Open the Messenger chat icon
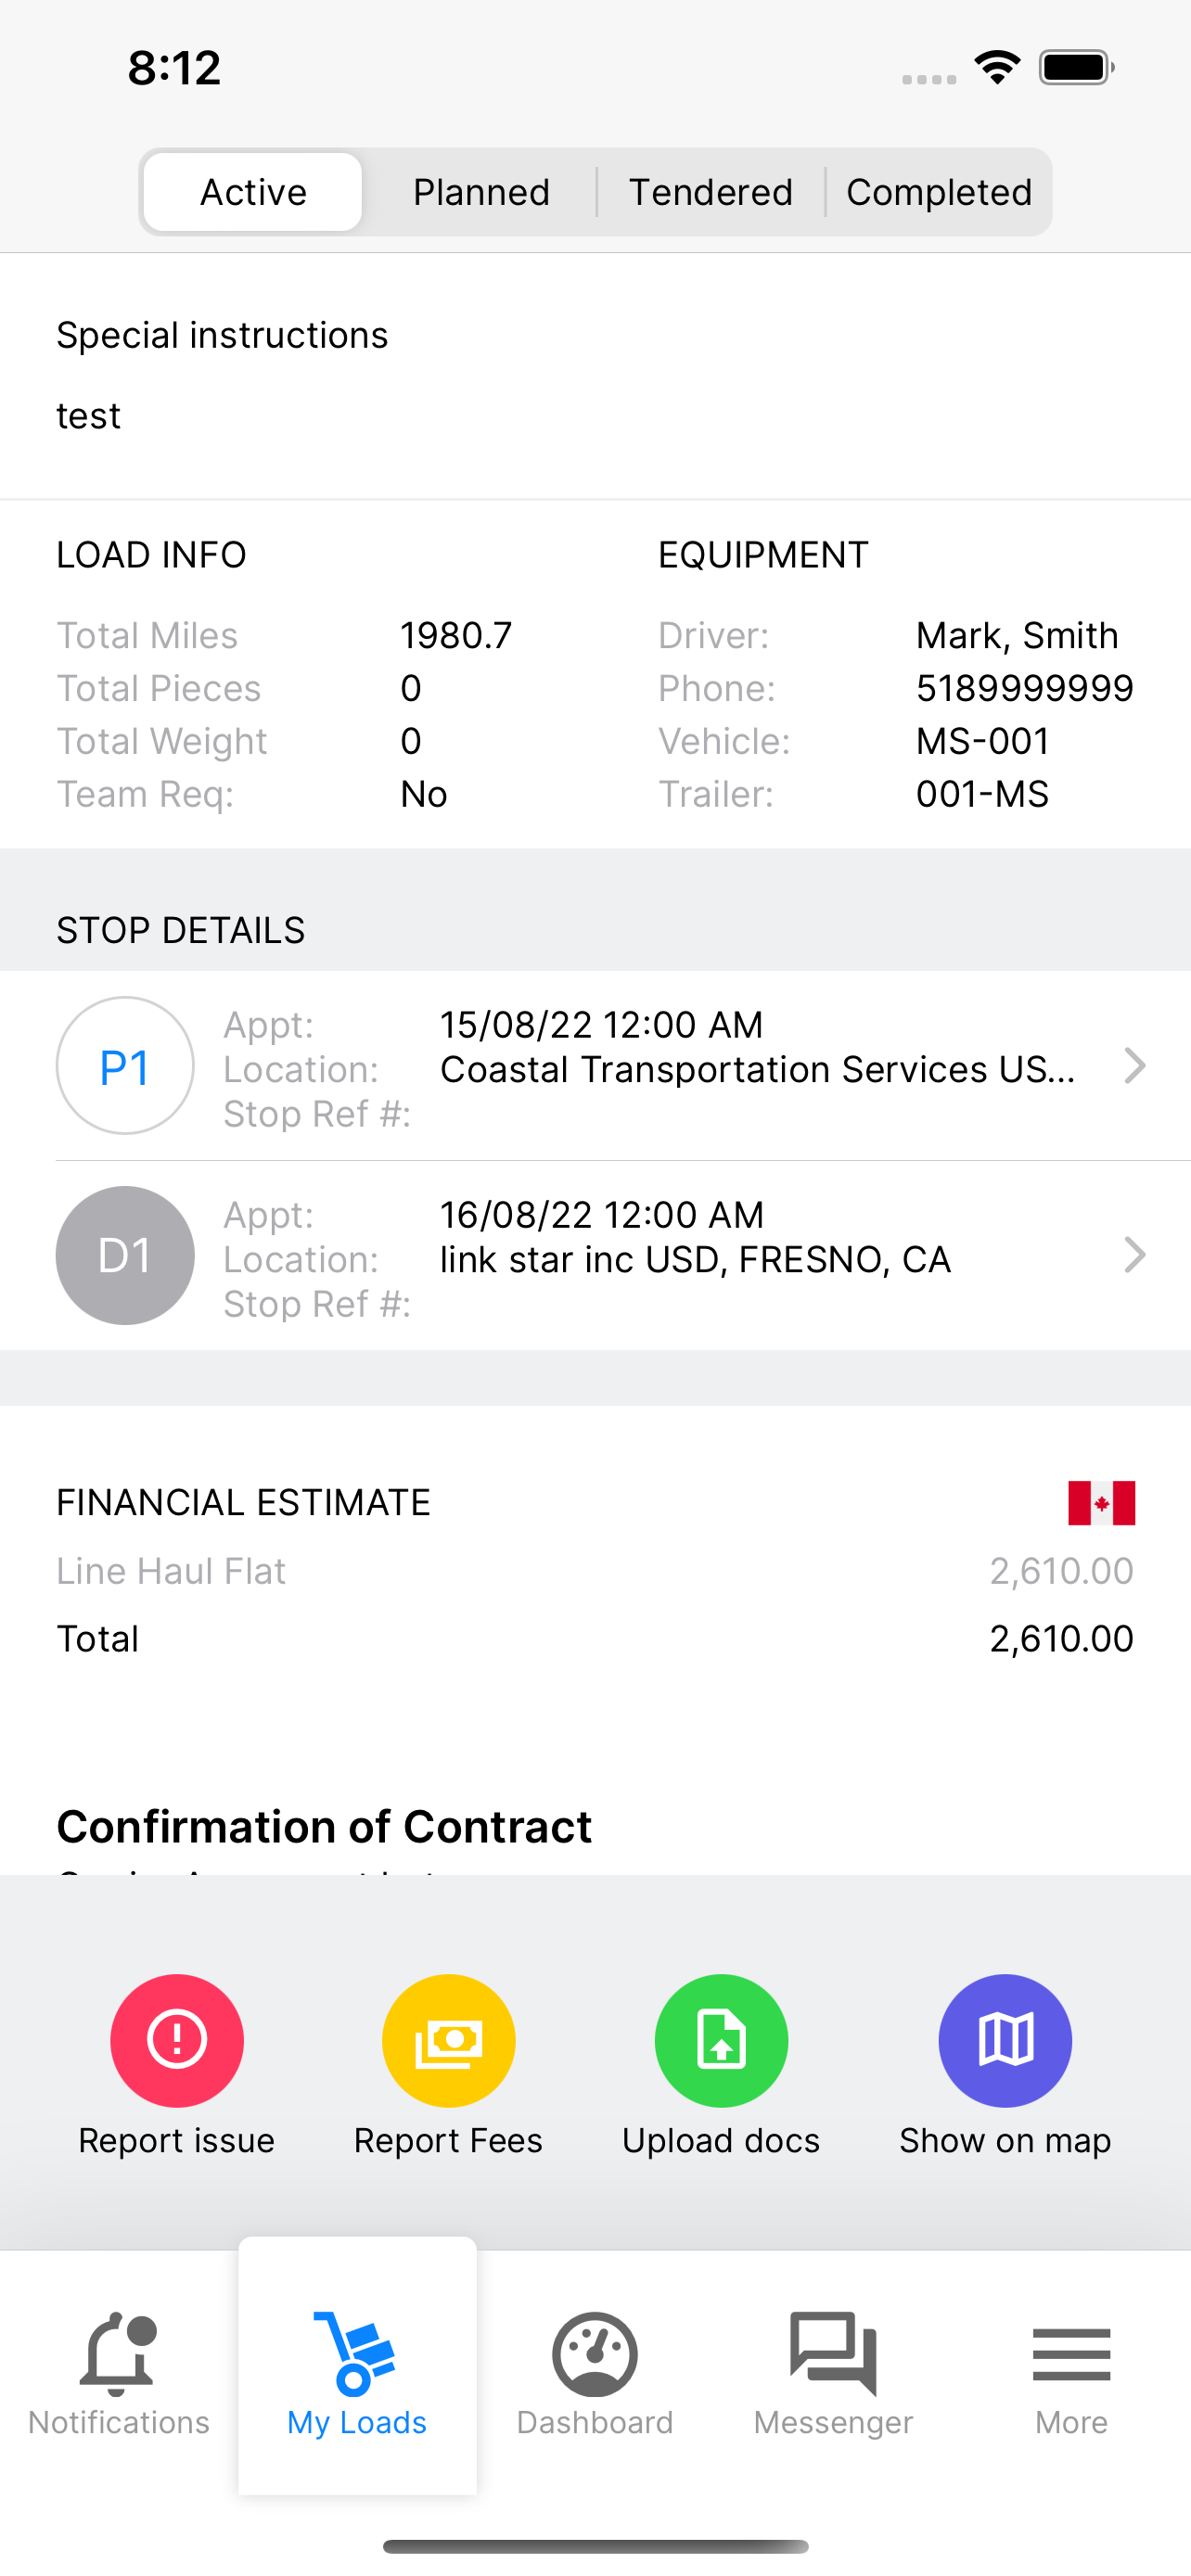Viewport: 1191px width, 2576px height. 833,2354
